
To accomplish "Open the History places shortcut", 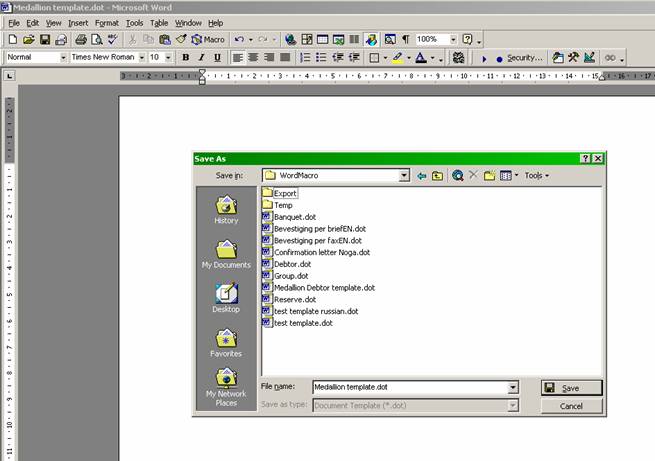I will coord(226,209).
